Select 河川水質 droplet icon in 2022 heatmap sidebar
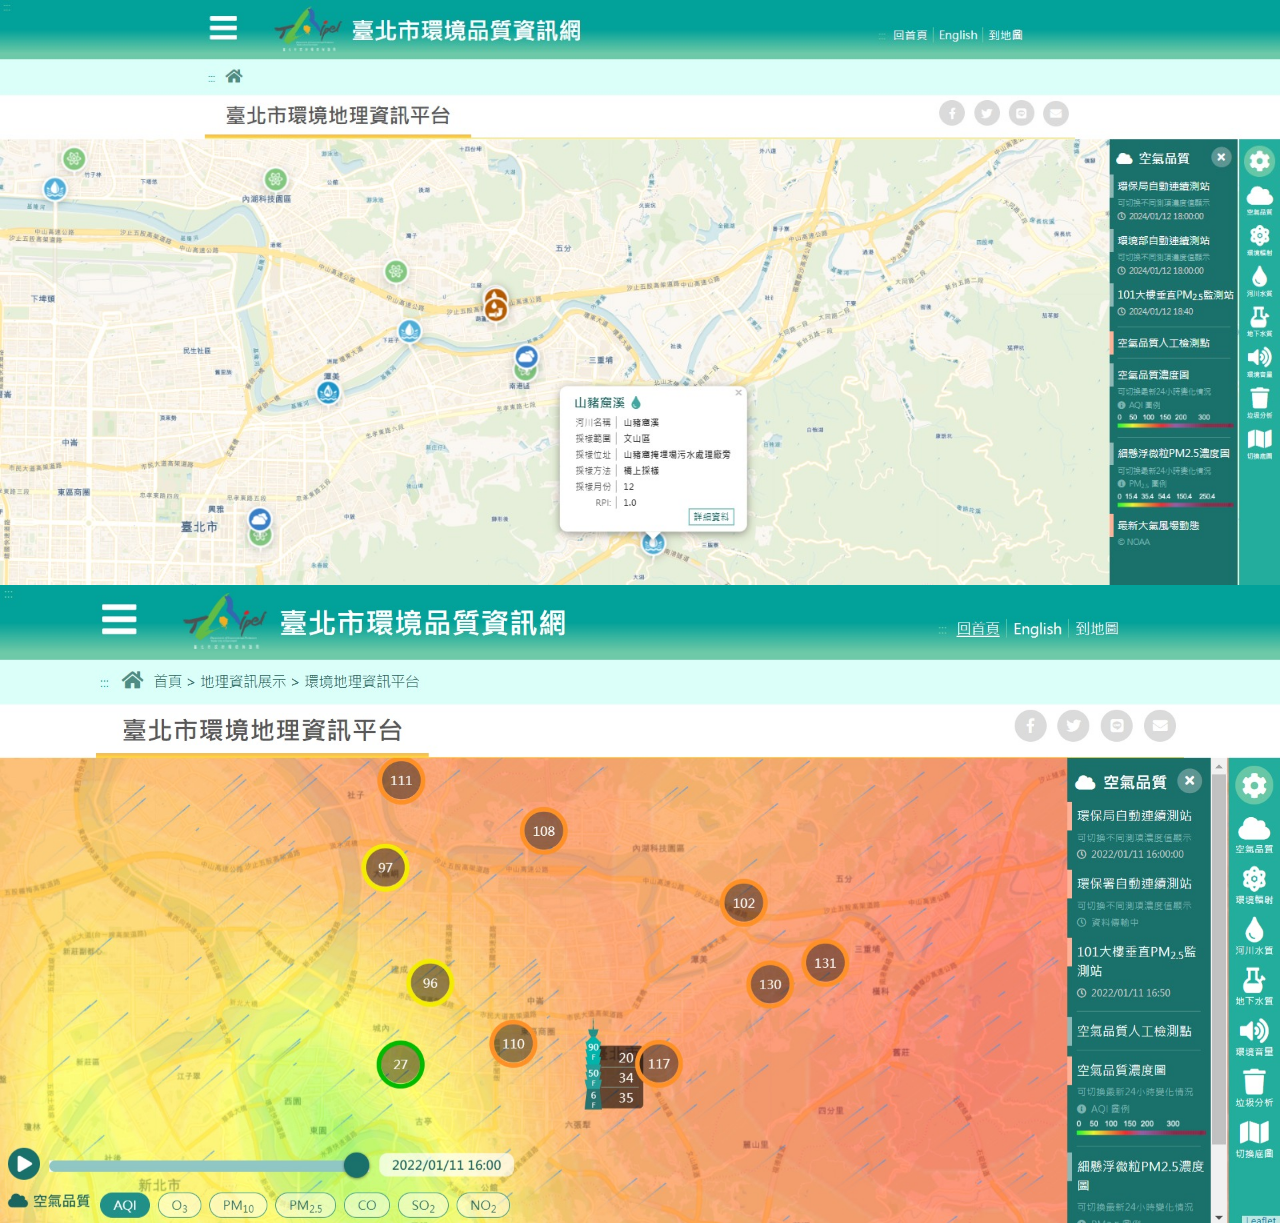The image size is (1280, 1223). pos(1254,937)
